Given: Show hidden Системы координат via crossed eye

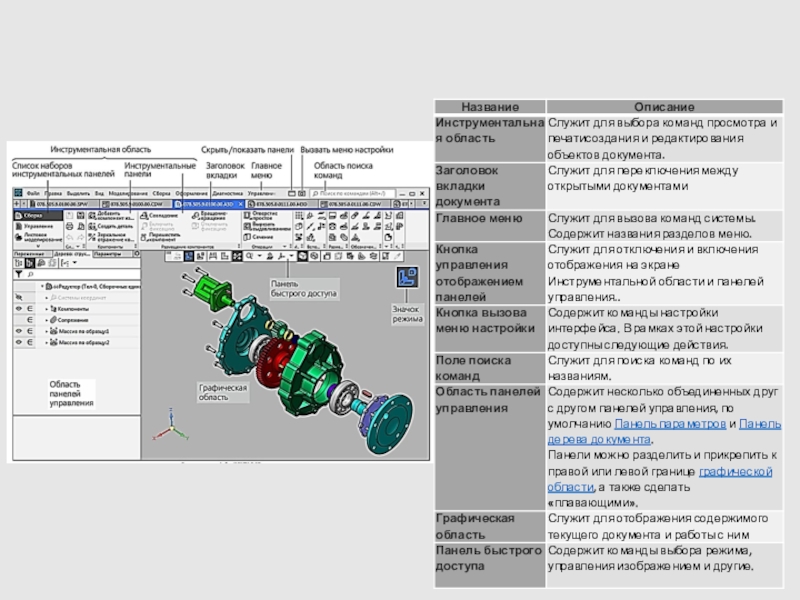Looking at the screenshot, I should pyautogui.click(x=19, y=297).
